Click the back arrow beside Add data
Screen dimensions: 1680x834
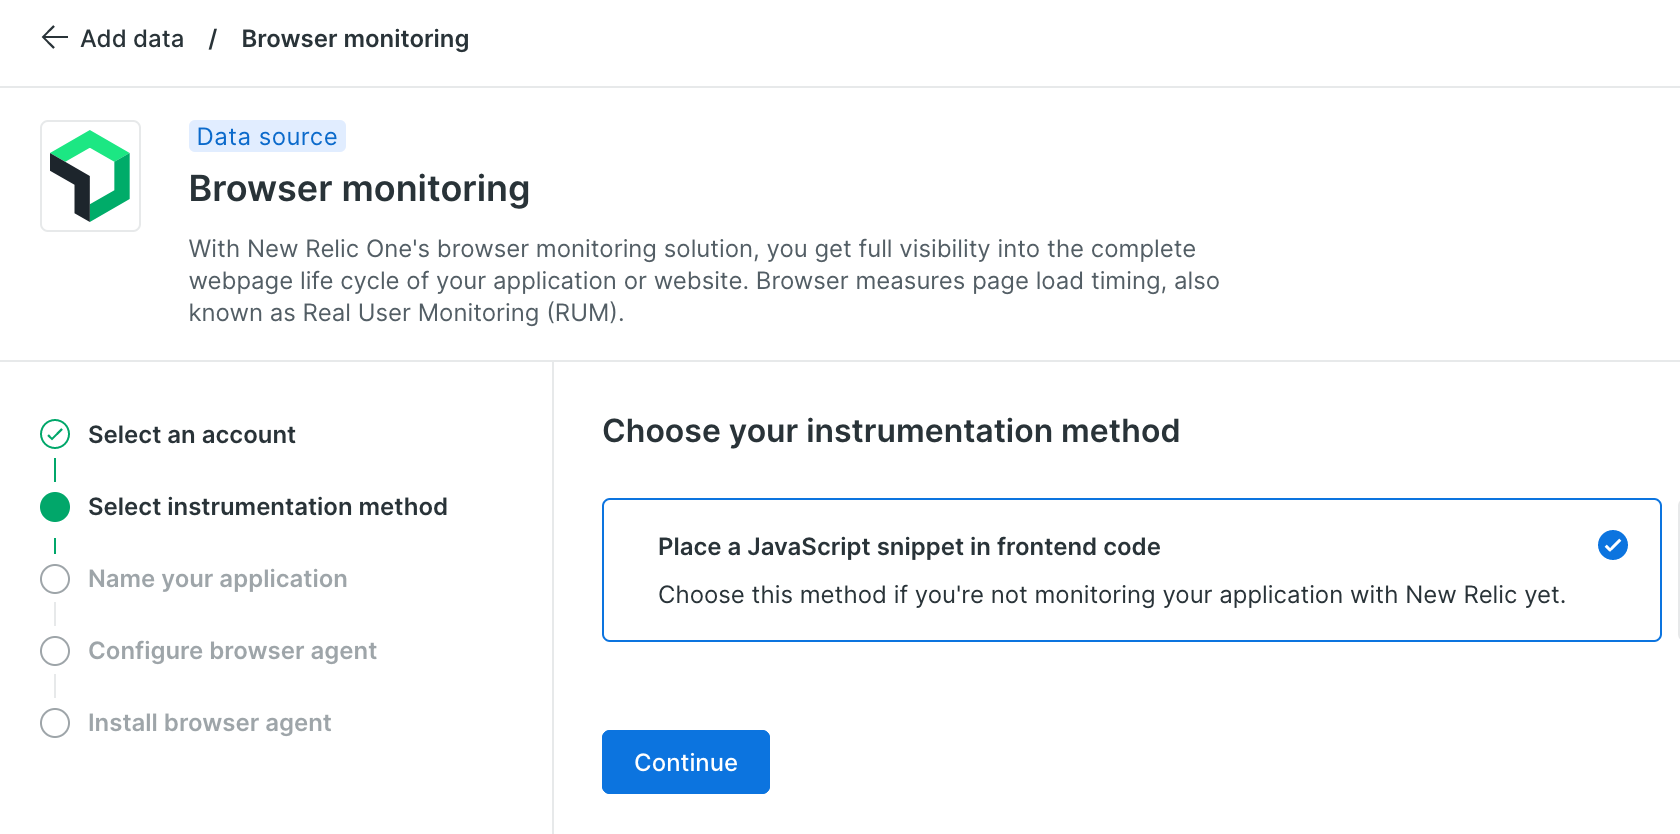click(54, 37)
